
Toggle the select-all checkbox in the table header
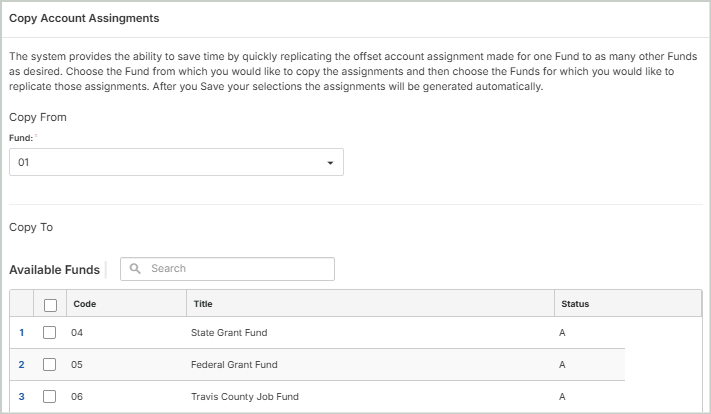50,305
